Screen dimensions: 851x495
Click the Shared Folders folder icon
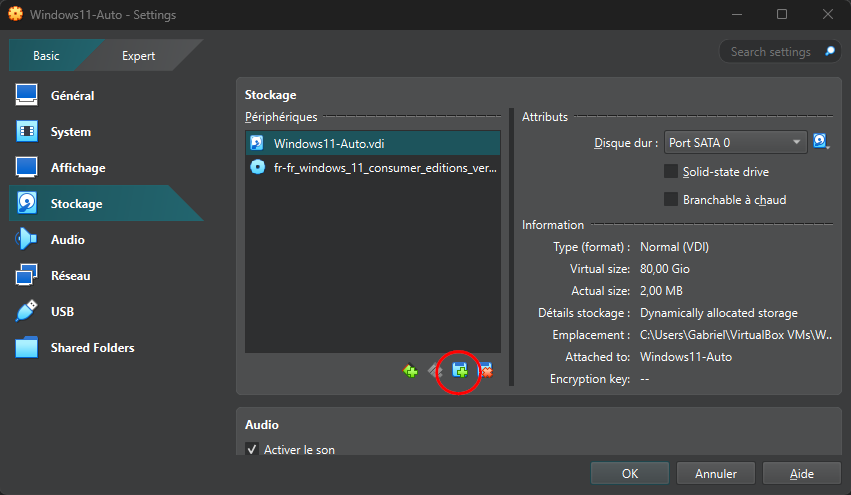click(27, 347)
